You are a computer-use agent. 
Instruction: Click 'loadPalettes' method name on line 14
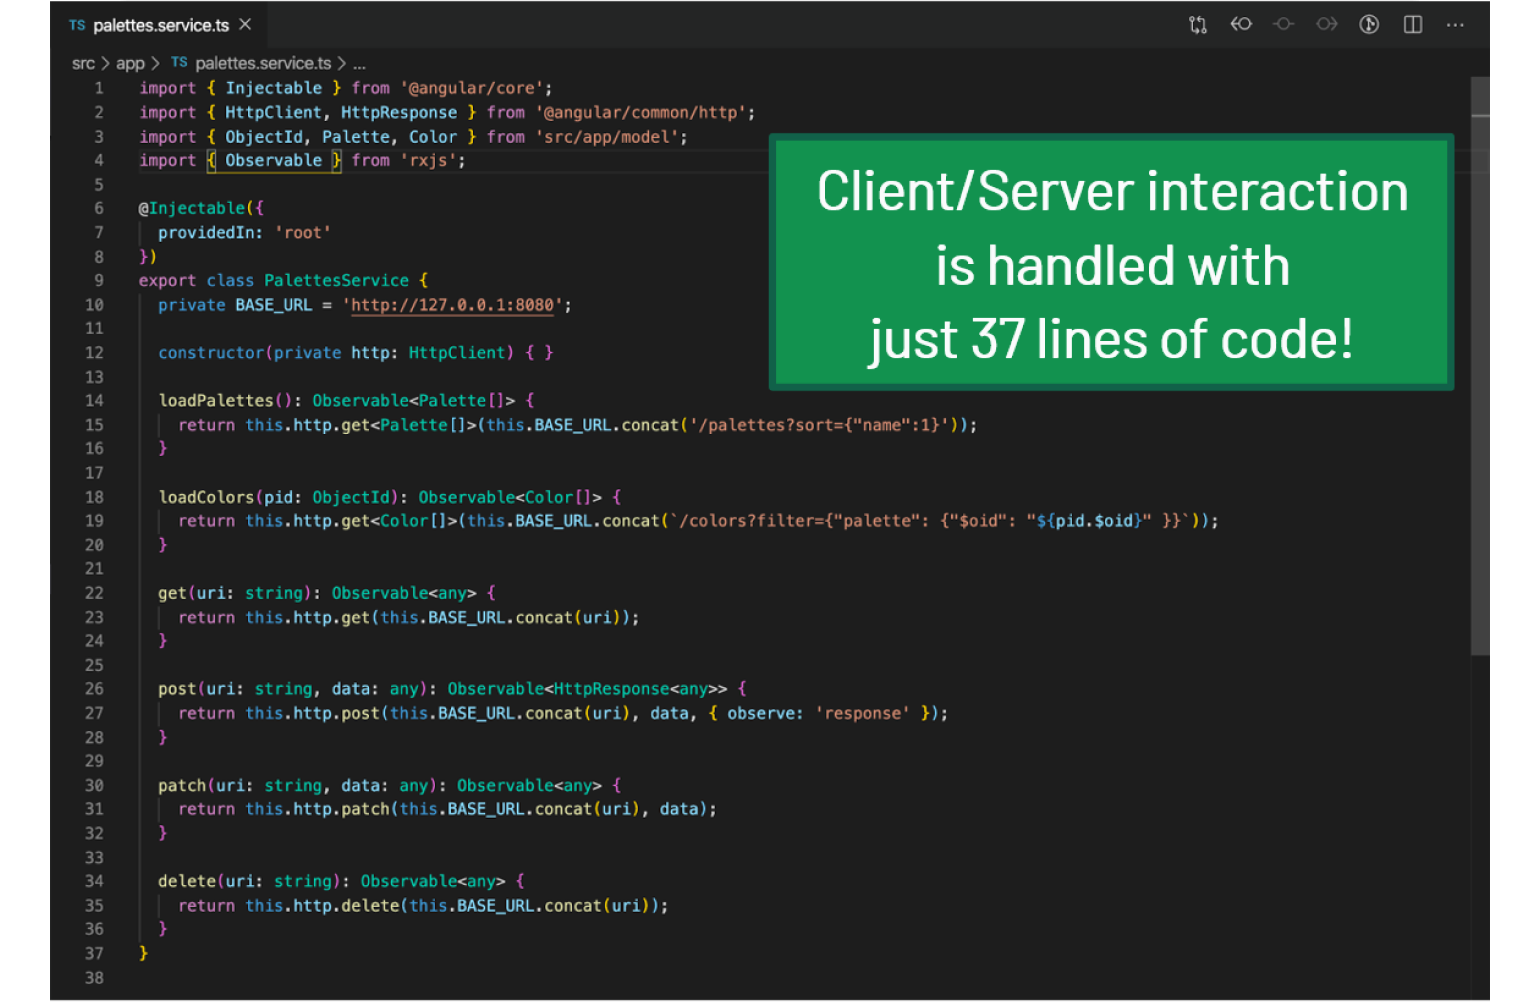(x=216, y=401)
